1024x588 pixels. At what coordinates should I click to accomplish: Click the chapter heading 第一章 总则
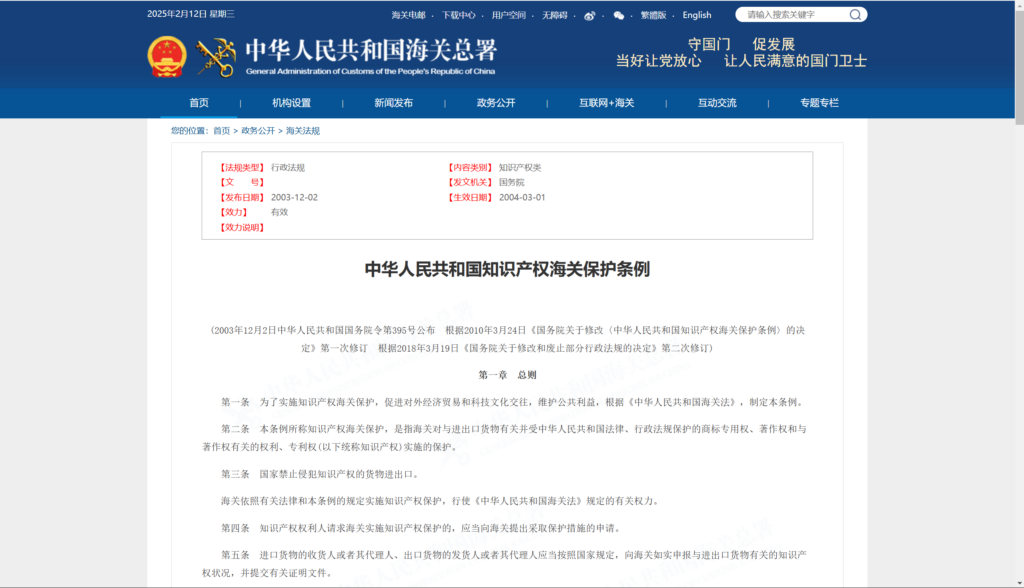click(x=507, y=375)
